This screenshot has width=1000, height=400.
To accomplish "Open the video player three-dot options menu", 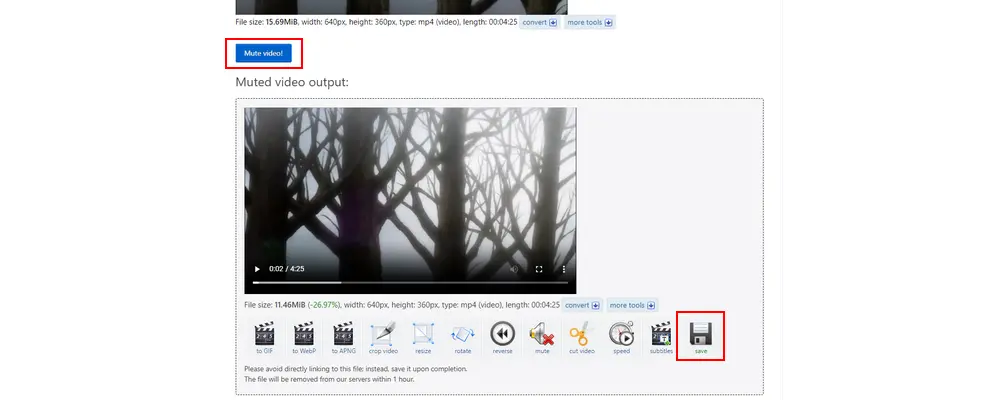I will (x=563, y=269).
